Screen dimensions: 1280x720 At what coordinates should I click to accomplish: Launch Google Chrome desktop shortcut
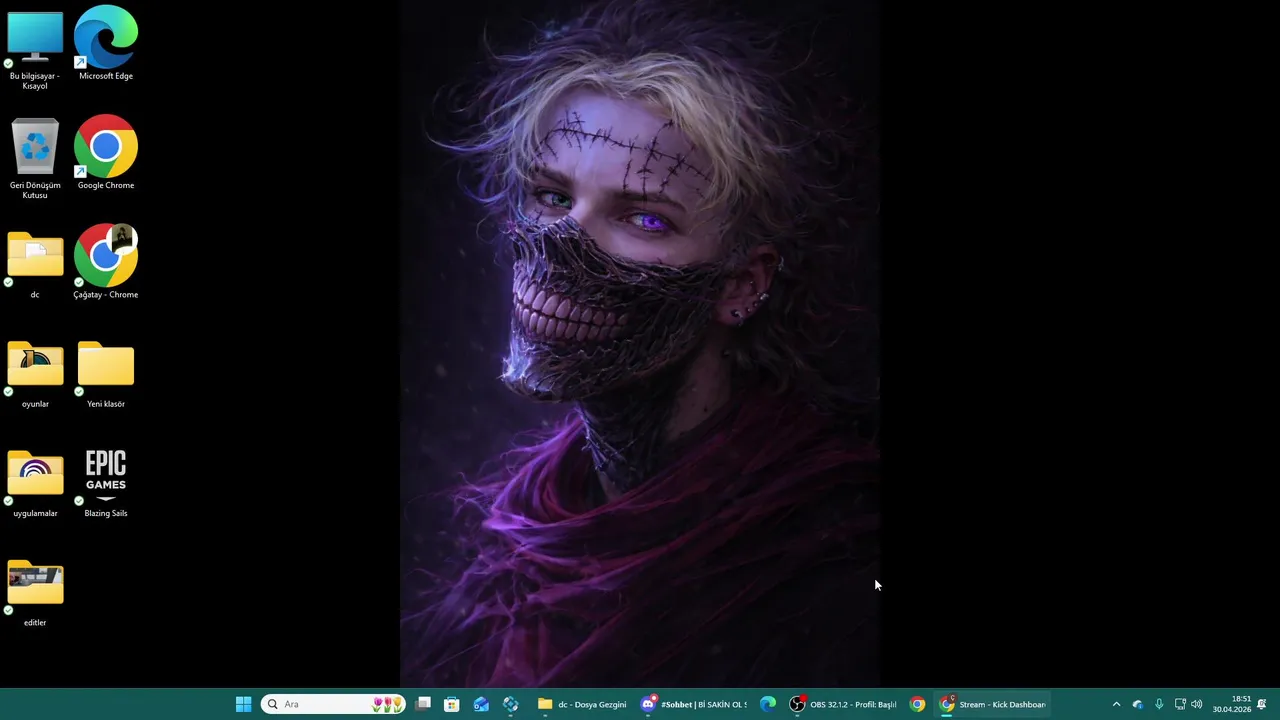pos(106,152)
